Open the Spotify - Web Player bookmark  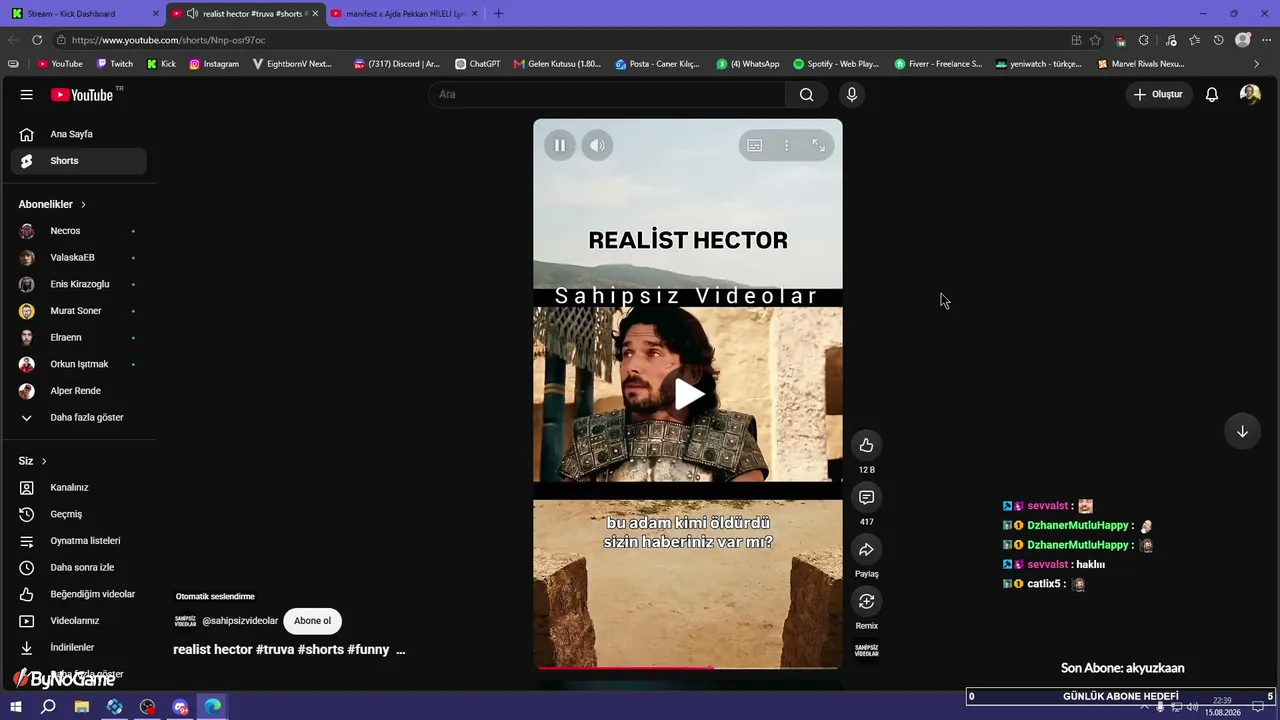pos(836,64)
